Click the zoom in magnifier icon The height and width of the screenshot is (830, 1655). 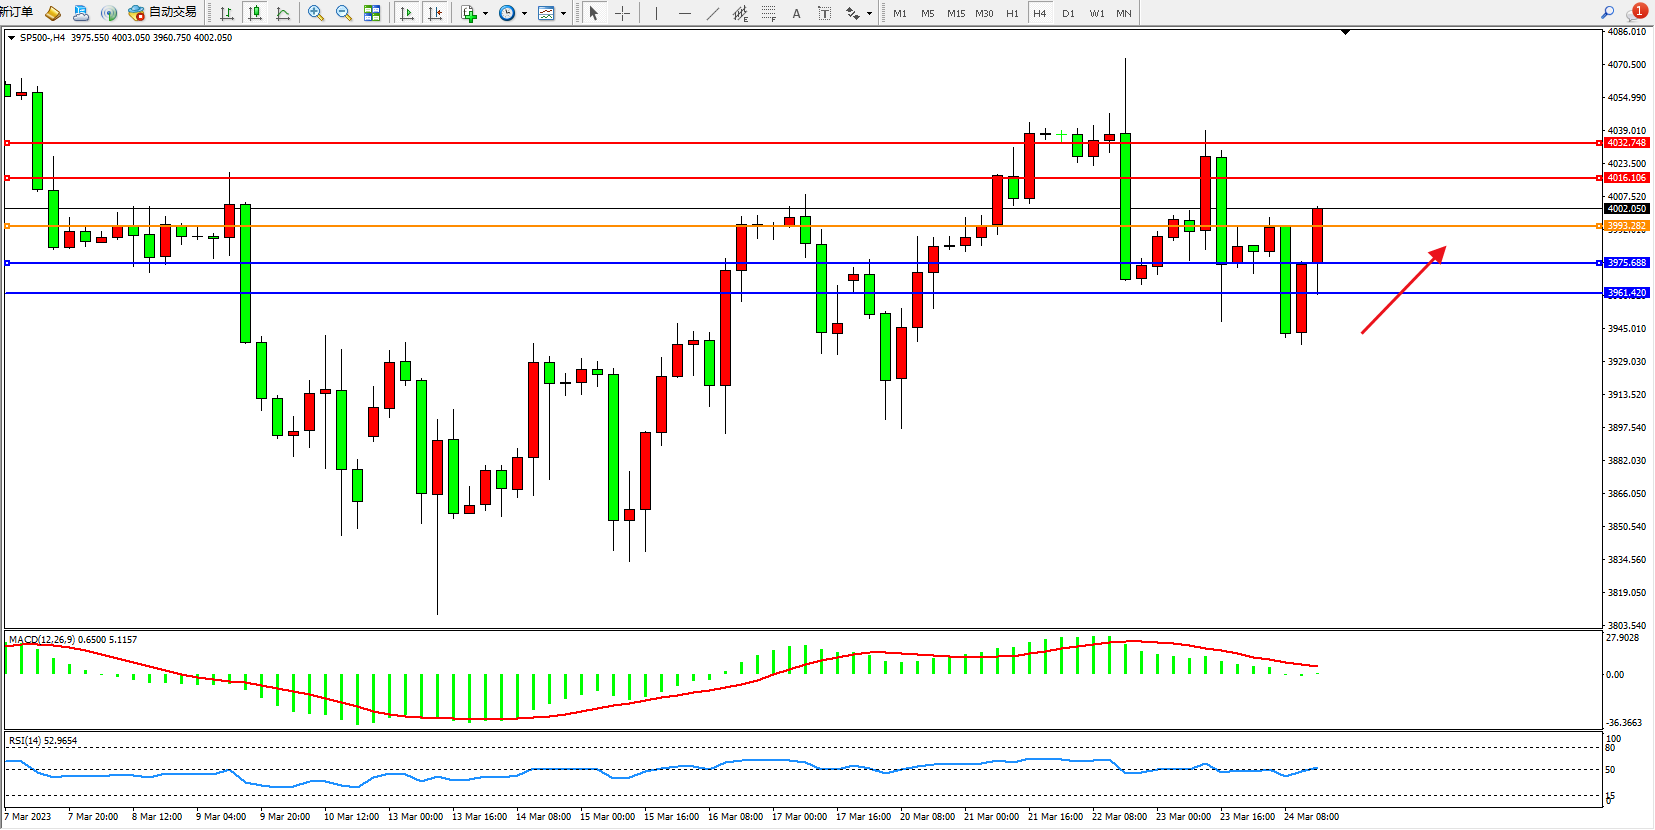[316, 13]
